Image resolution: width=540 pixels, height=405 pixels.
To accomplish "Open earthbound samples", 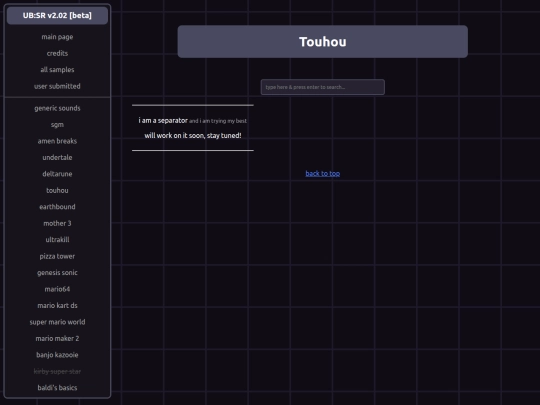I will 57,207.
